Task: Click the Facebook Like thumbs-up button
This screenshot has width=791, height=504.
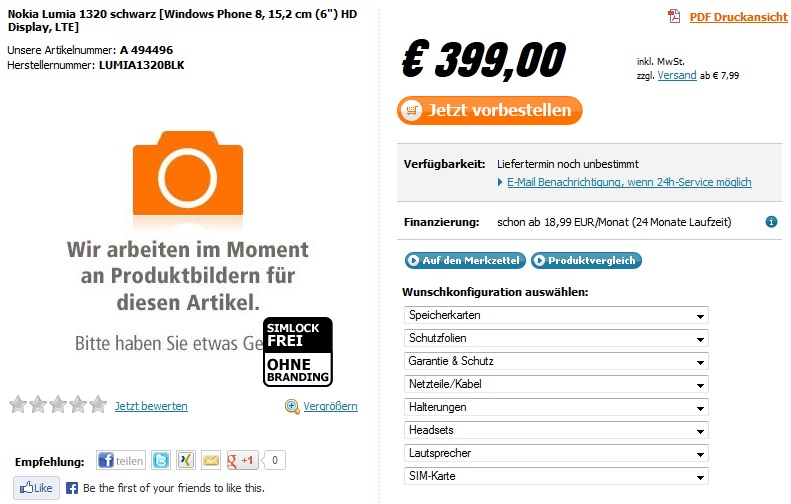Action: pyautogui.click(x=36, y=488)
